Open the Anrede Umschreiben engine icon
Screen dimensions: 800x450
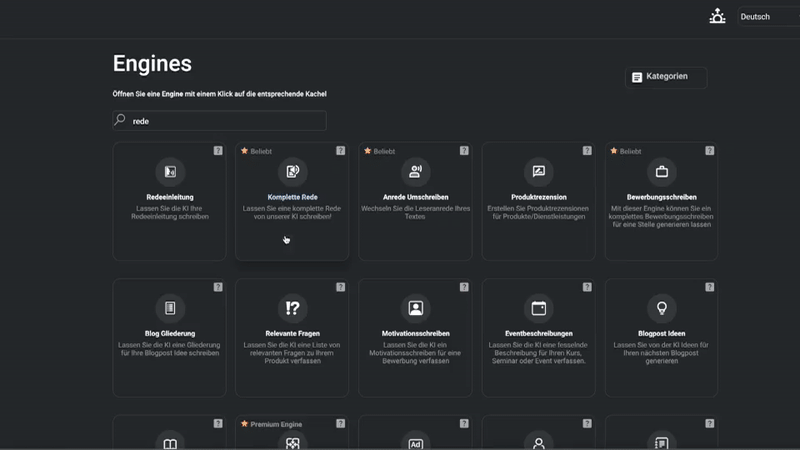point(415,172)
